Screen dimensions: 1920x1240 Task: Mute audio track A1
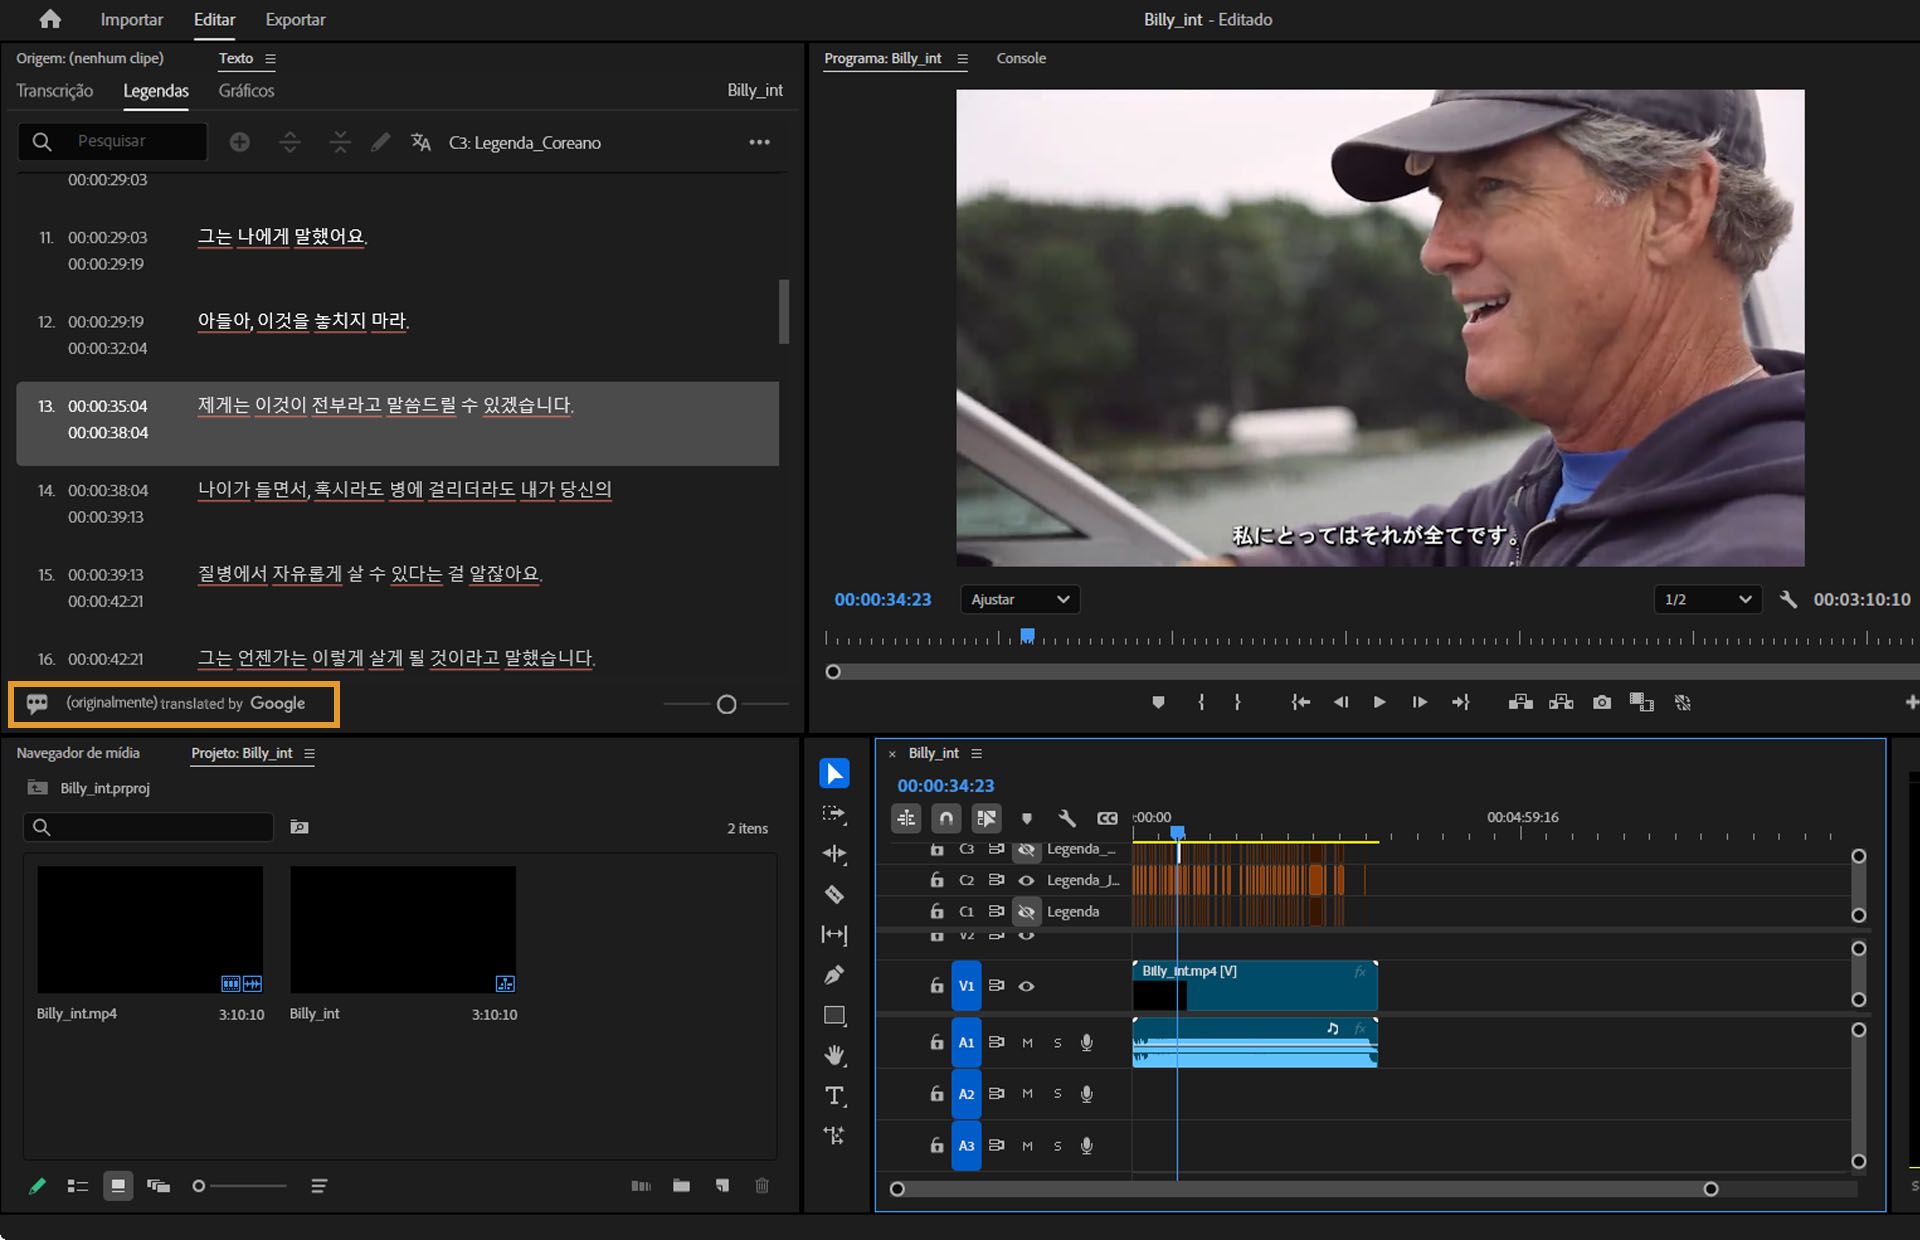coord(1027,1042)
